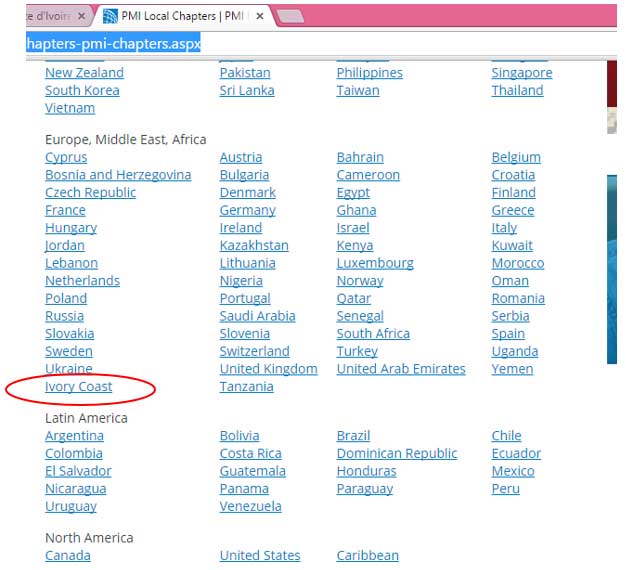Open the United States link
The image size is (626, 570).
point(259,556)
